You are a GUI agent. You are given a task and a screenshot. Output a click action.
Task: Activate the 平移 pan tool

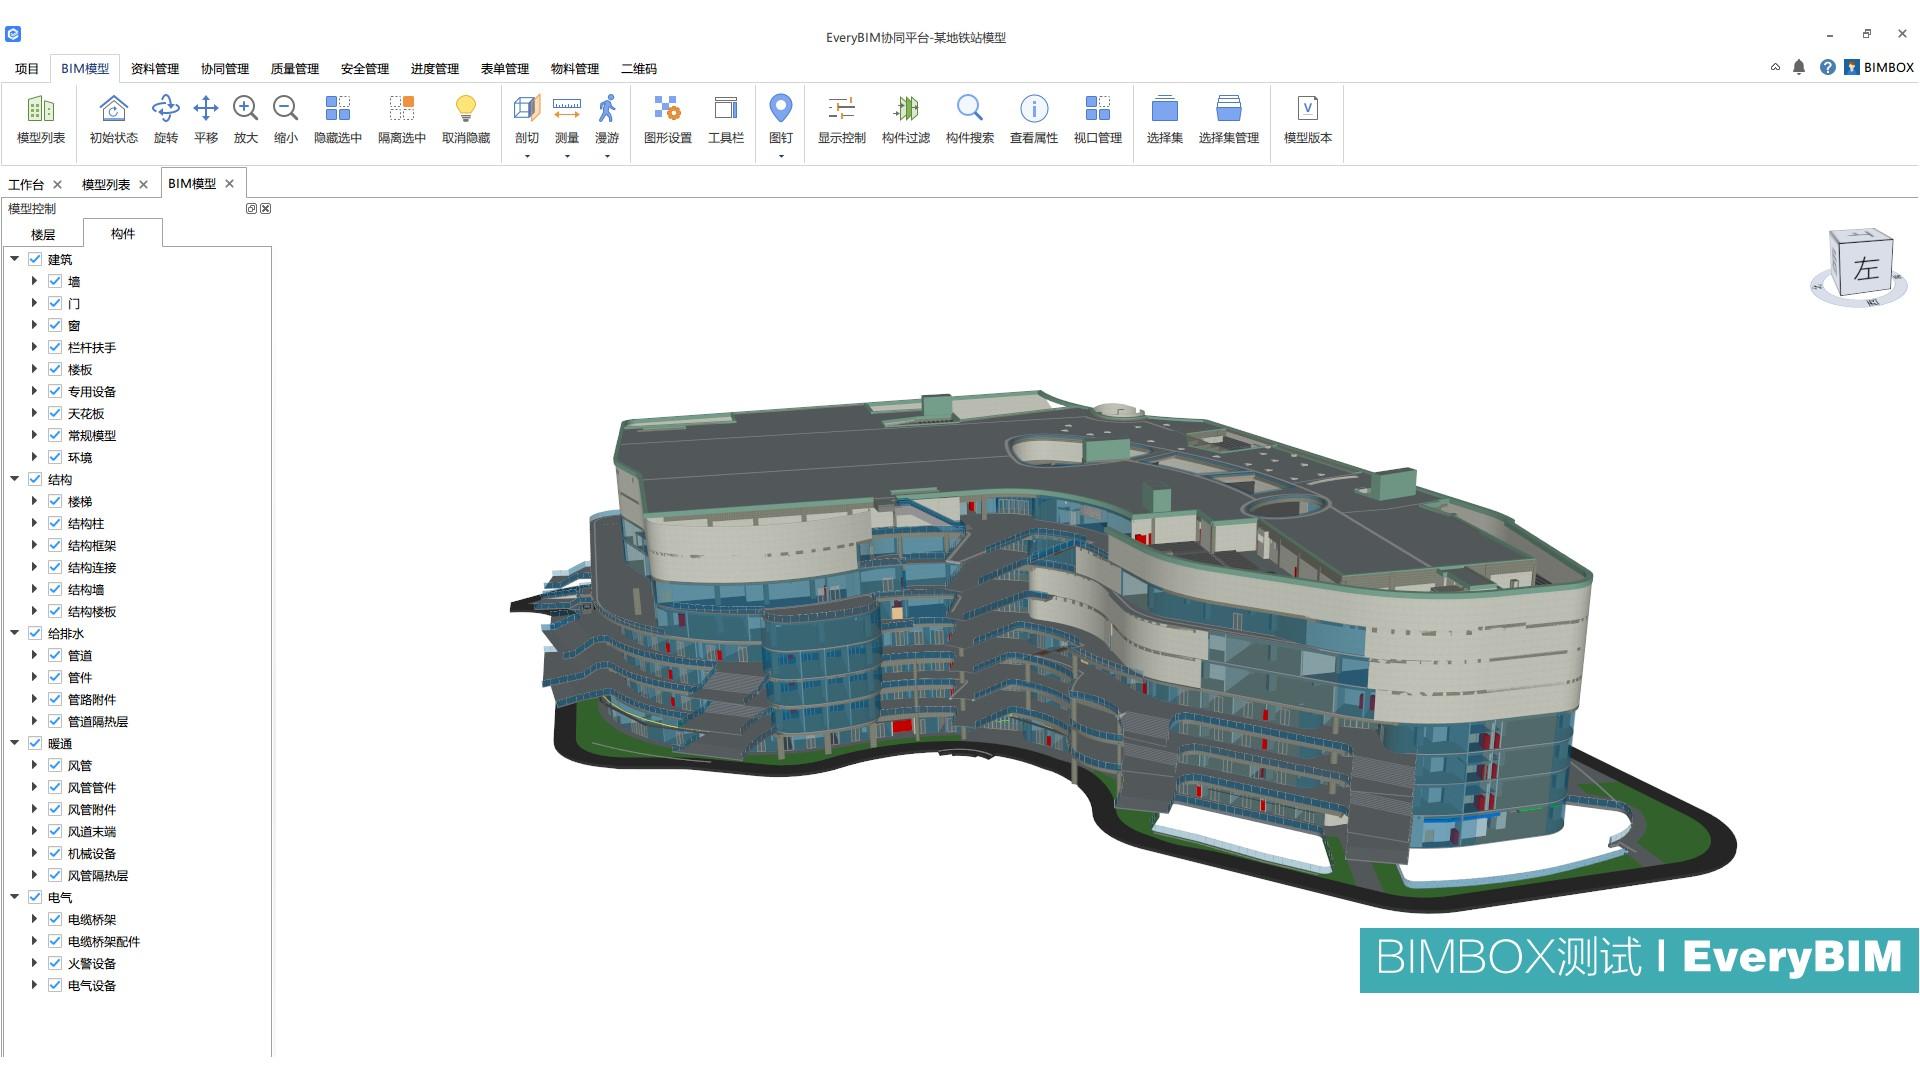(x=205, y=120)
